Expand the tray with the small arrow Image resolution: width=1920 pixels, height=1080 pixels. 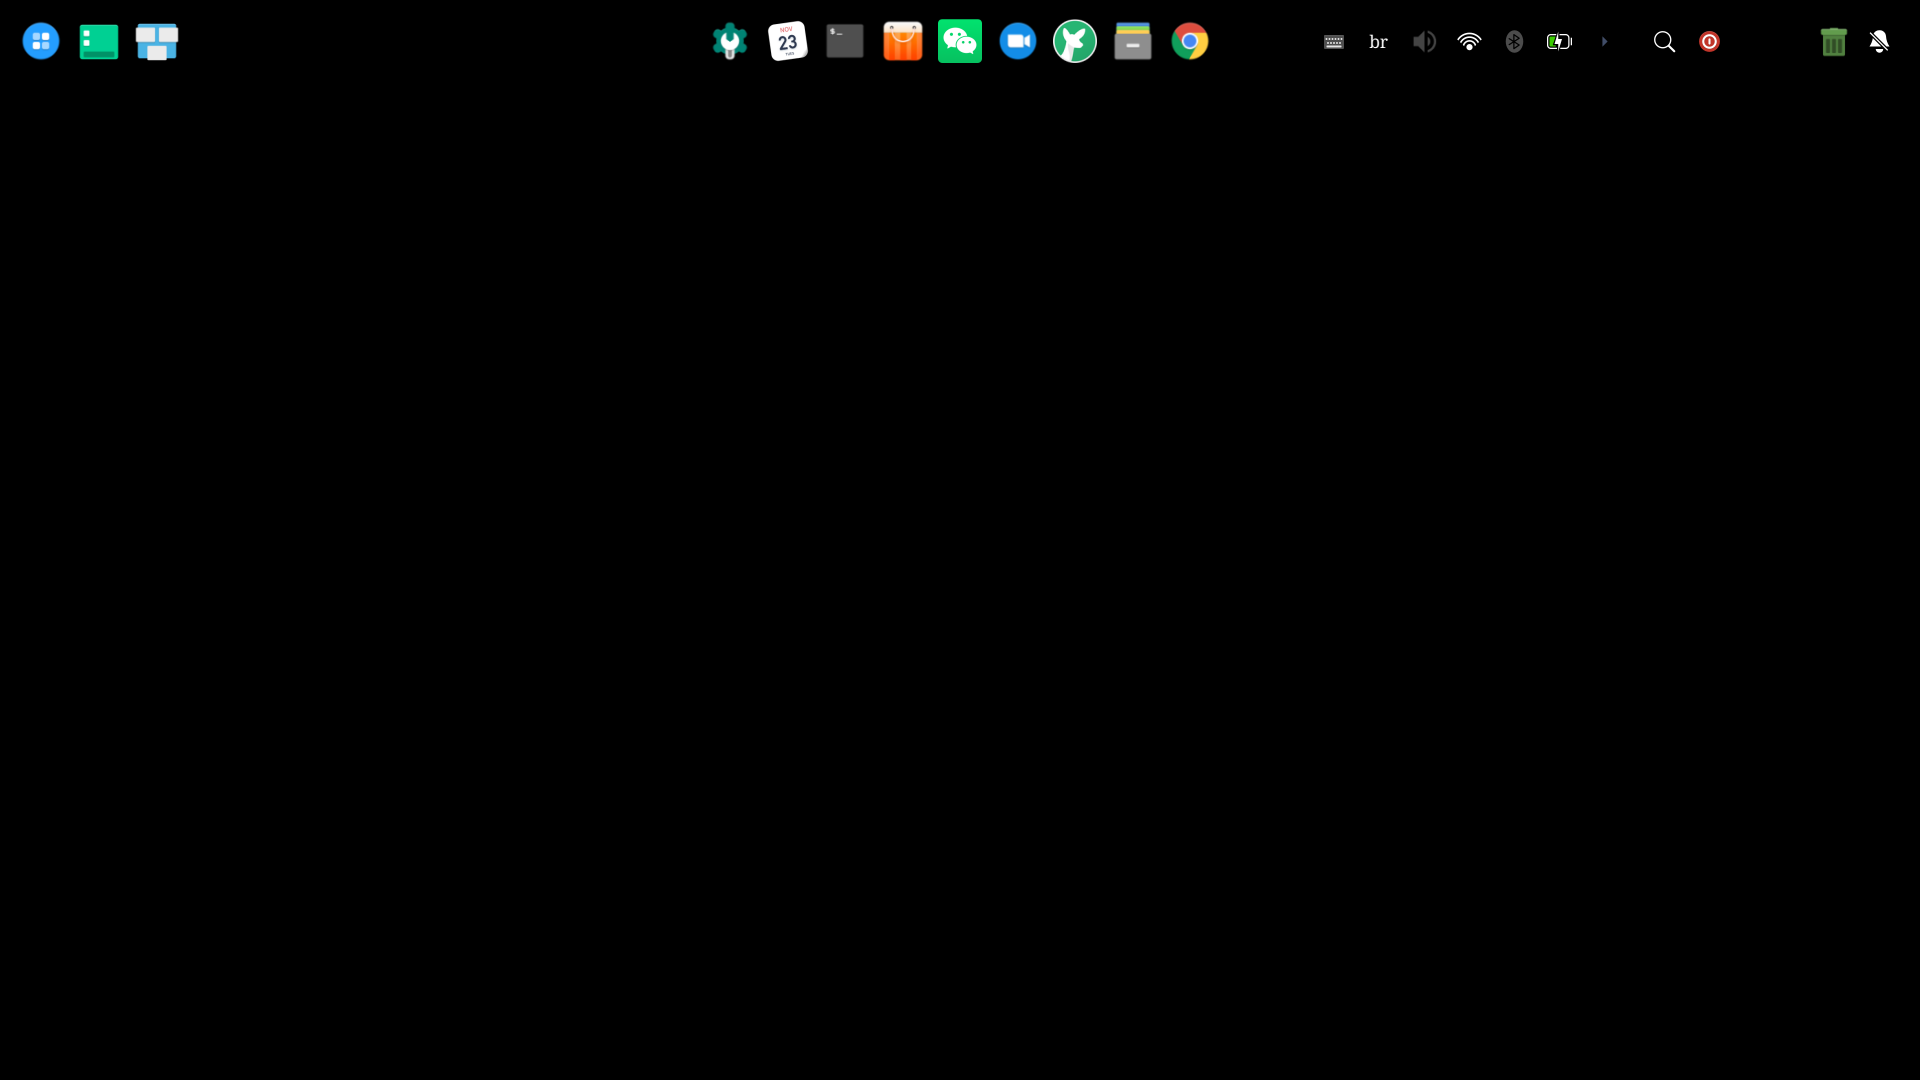pos(1604,41)
